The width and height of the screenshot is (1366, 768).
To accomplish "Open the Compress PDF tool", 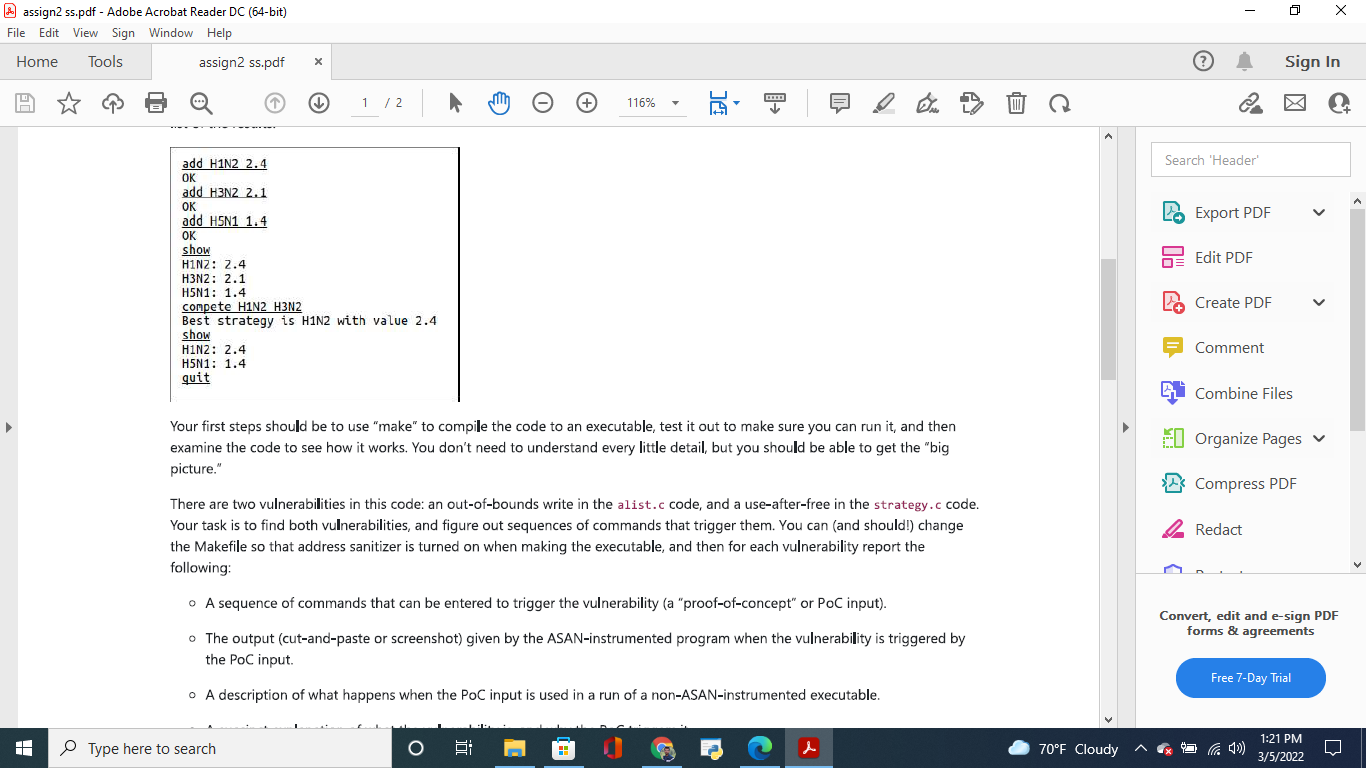I will (x=1245, y=483).
